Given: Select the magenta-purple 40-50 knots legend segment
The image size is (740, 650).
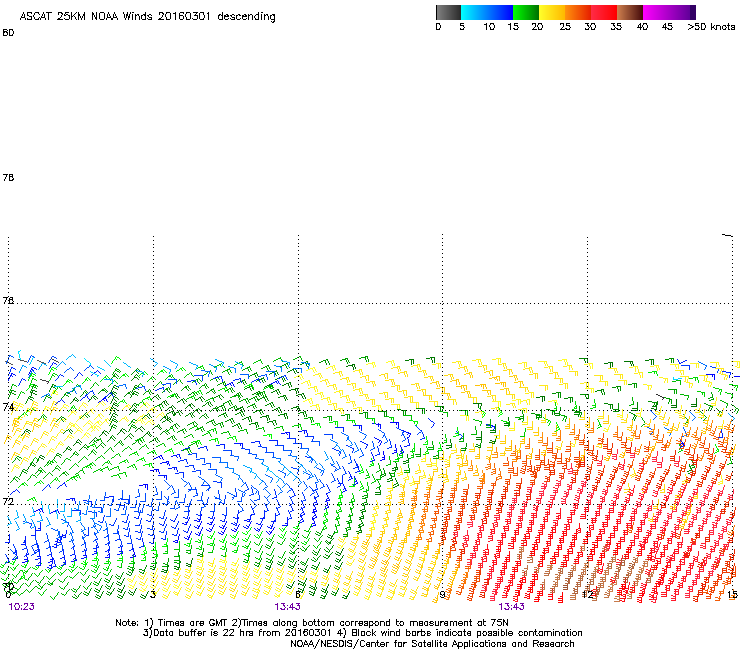Looking at the screenshot, I should point(669,12).
